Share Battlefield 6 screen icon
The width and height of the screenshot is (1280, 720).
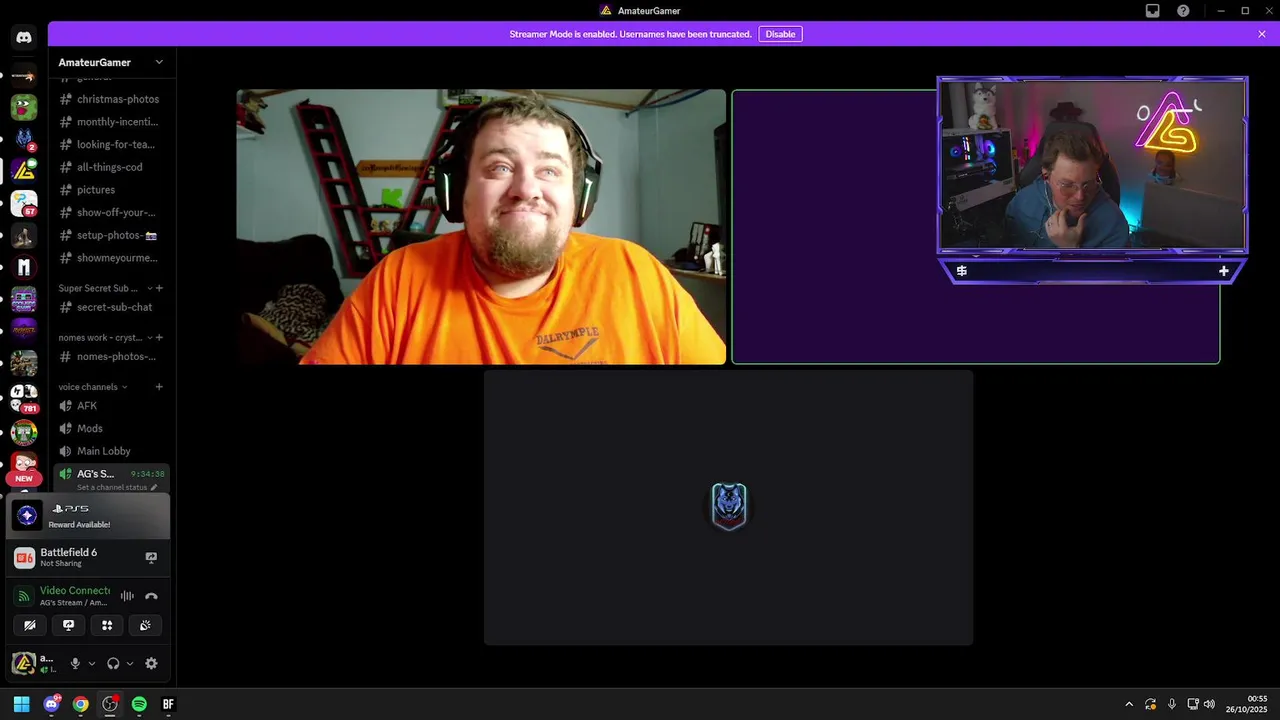tap(151, 557)
